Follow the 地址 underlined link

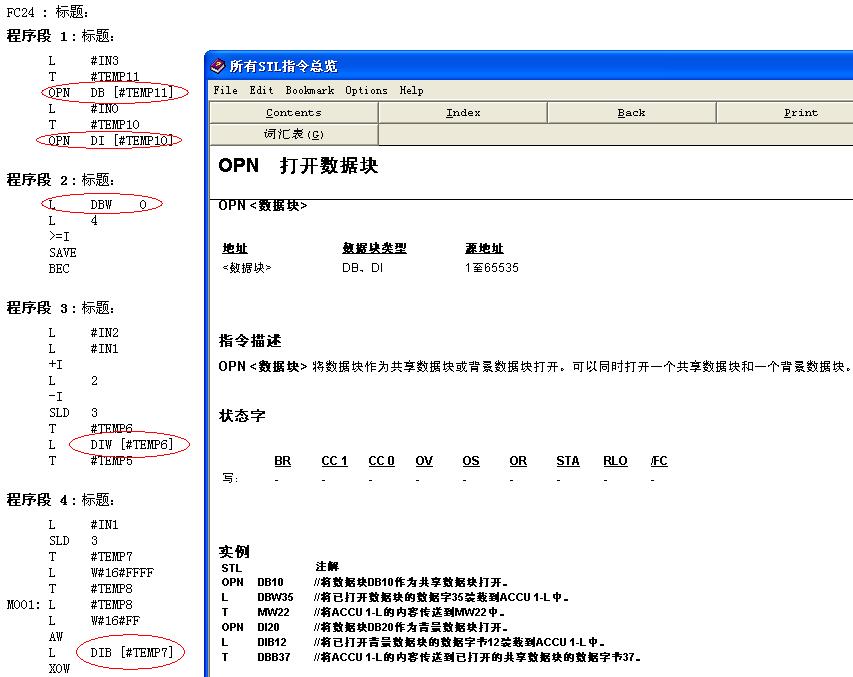point(235,249)
